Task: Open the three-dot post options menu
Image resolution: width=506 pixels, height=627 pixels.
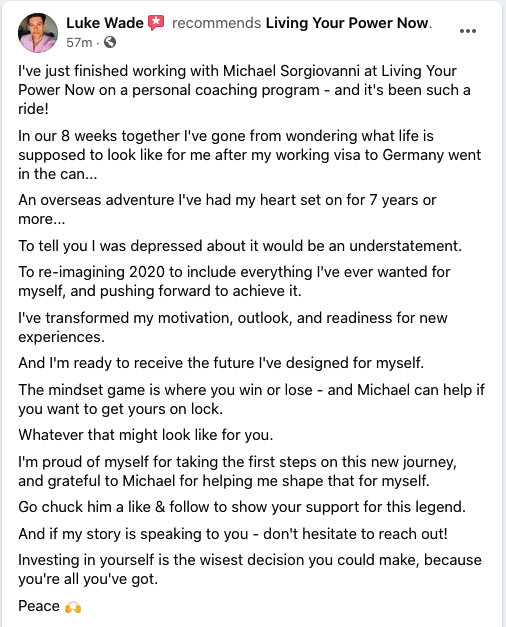Action: pyautogui.click(x=468, y=31)
